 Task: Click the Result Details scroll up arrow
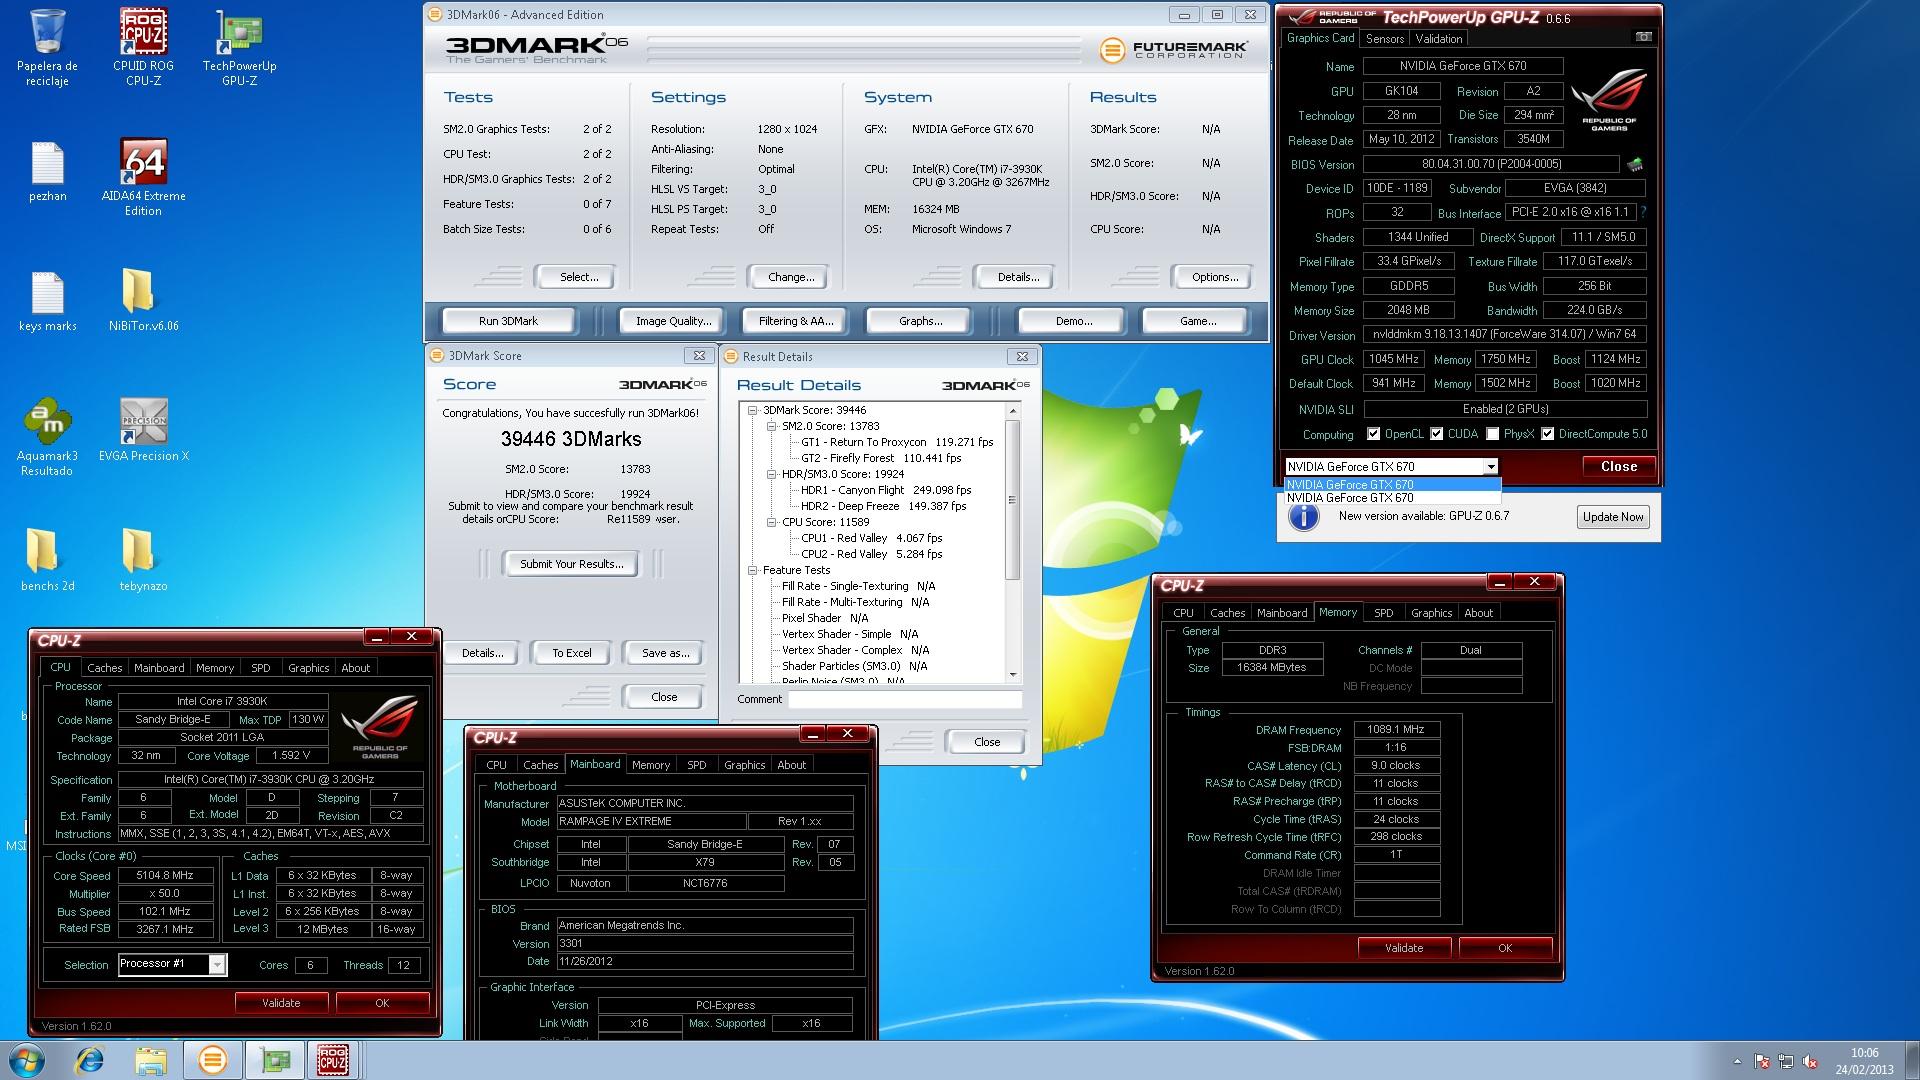click(1012, 411)
